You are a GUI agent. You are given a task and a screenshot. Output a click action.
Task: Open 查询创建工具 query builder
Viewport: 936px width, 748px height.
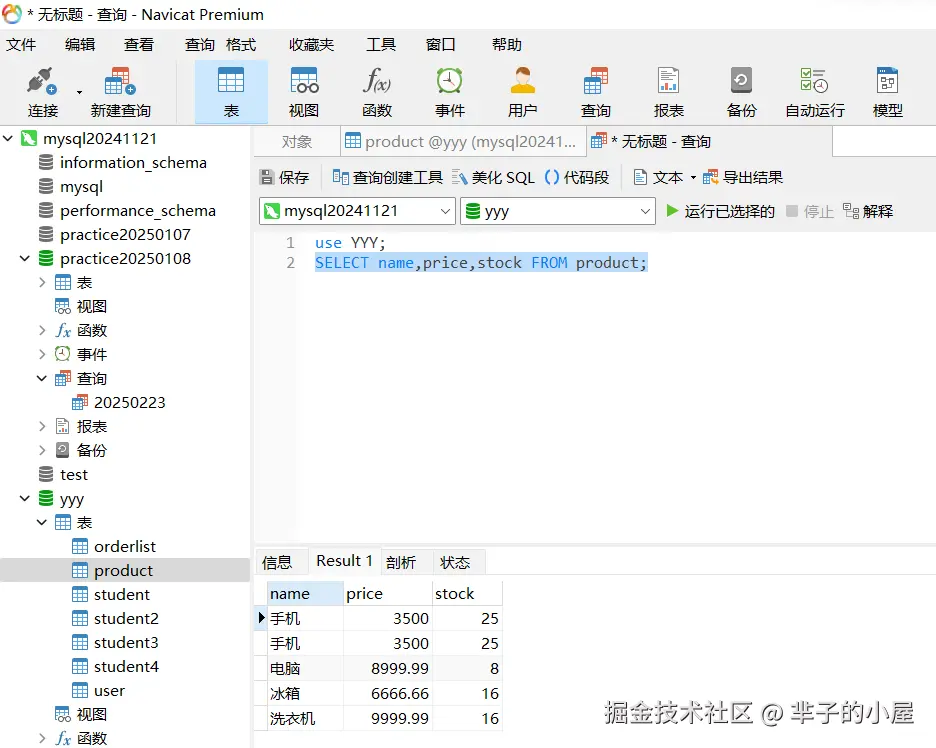tap(387, 177)
